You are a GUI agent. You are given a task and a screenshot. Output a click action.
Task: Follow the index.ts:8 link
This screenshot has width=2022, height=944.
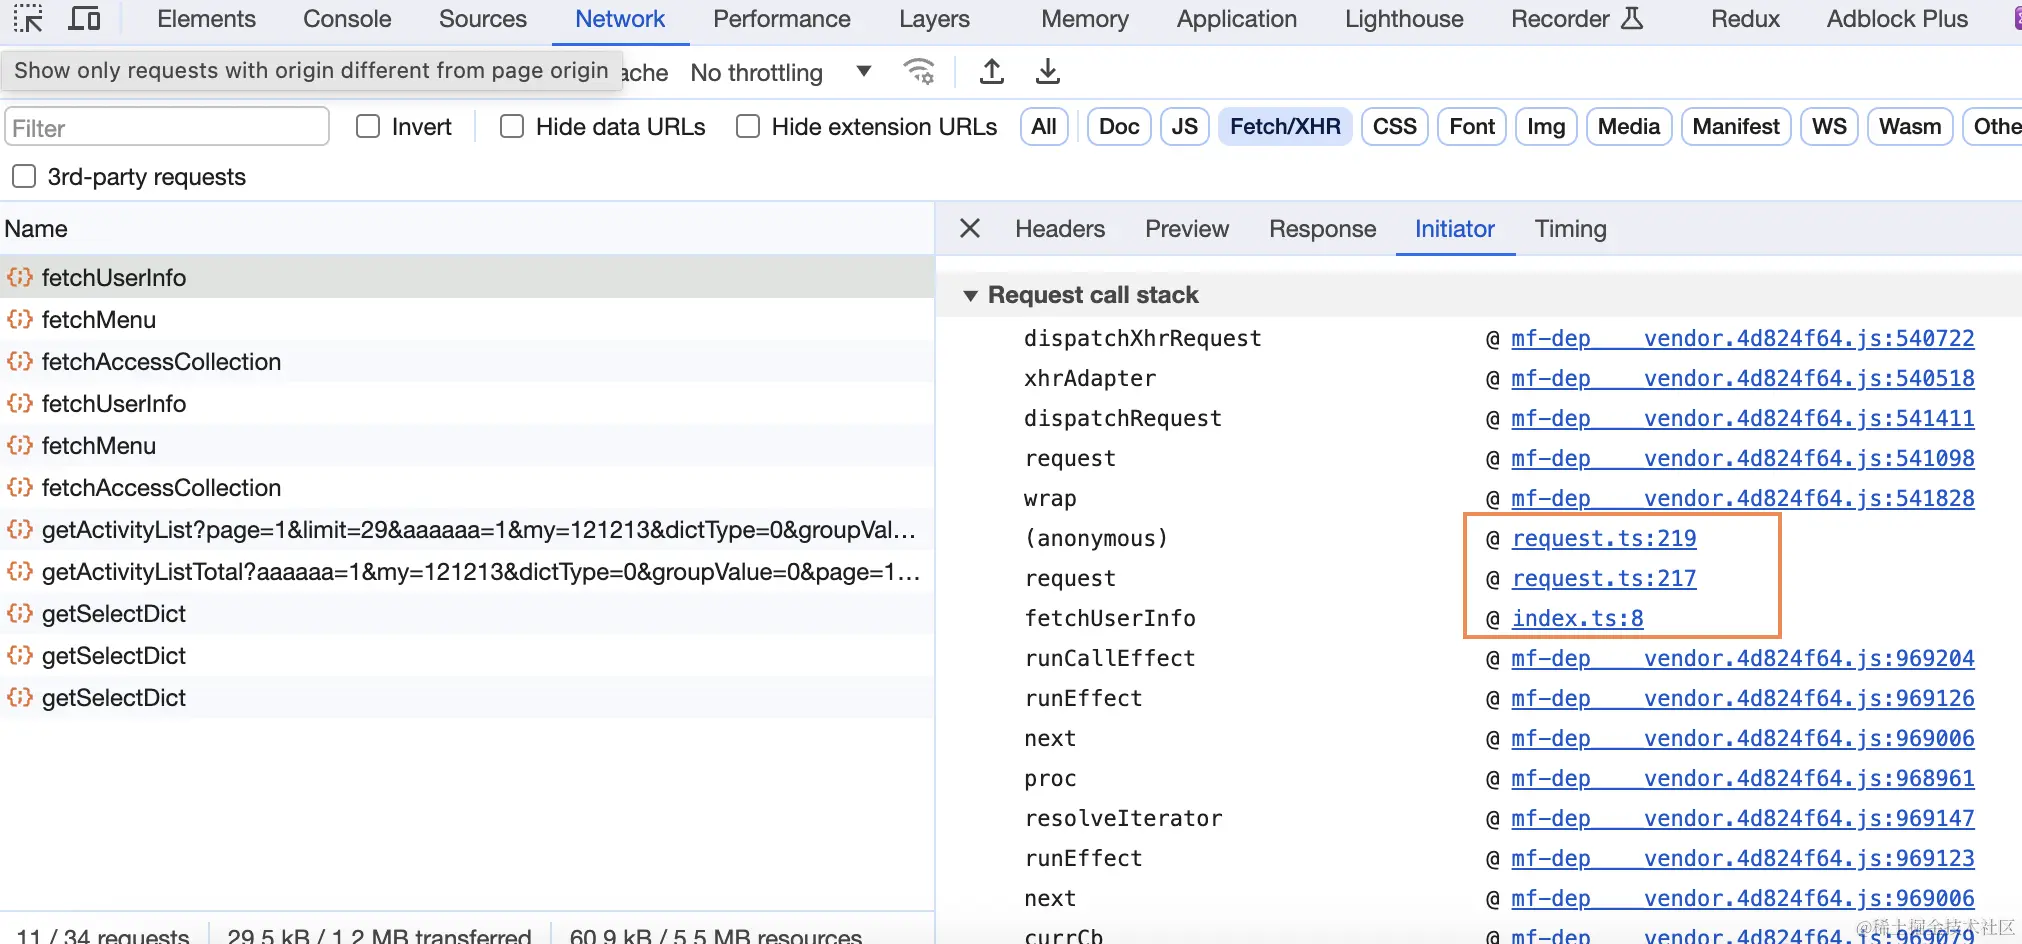point(1578,618)
